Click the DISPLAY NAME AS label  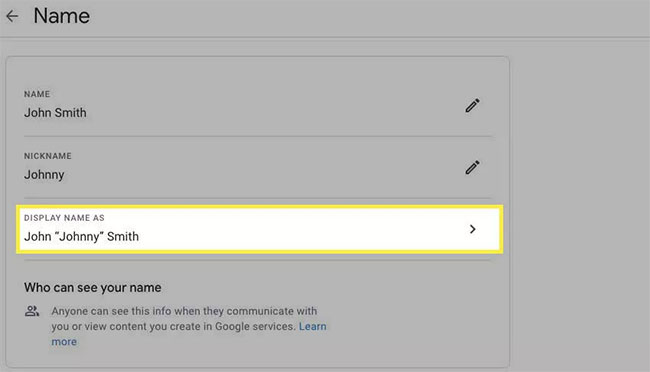pos(64,218)
